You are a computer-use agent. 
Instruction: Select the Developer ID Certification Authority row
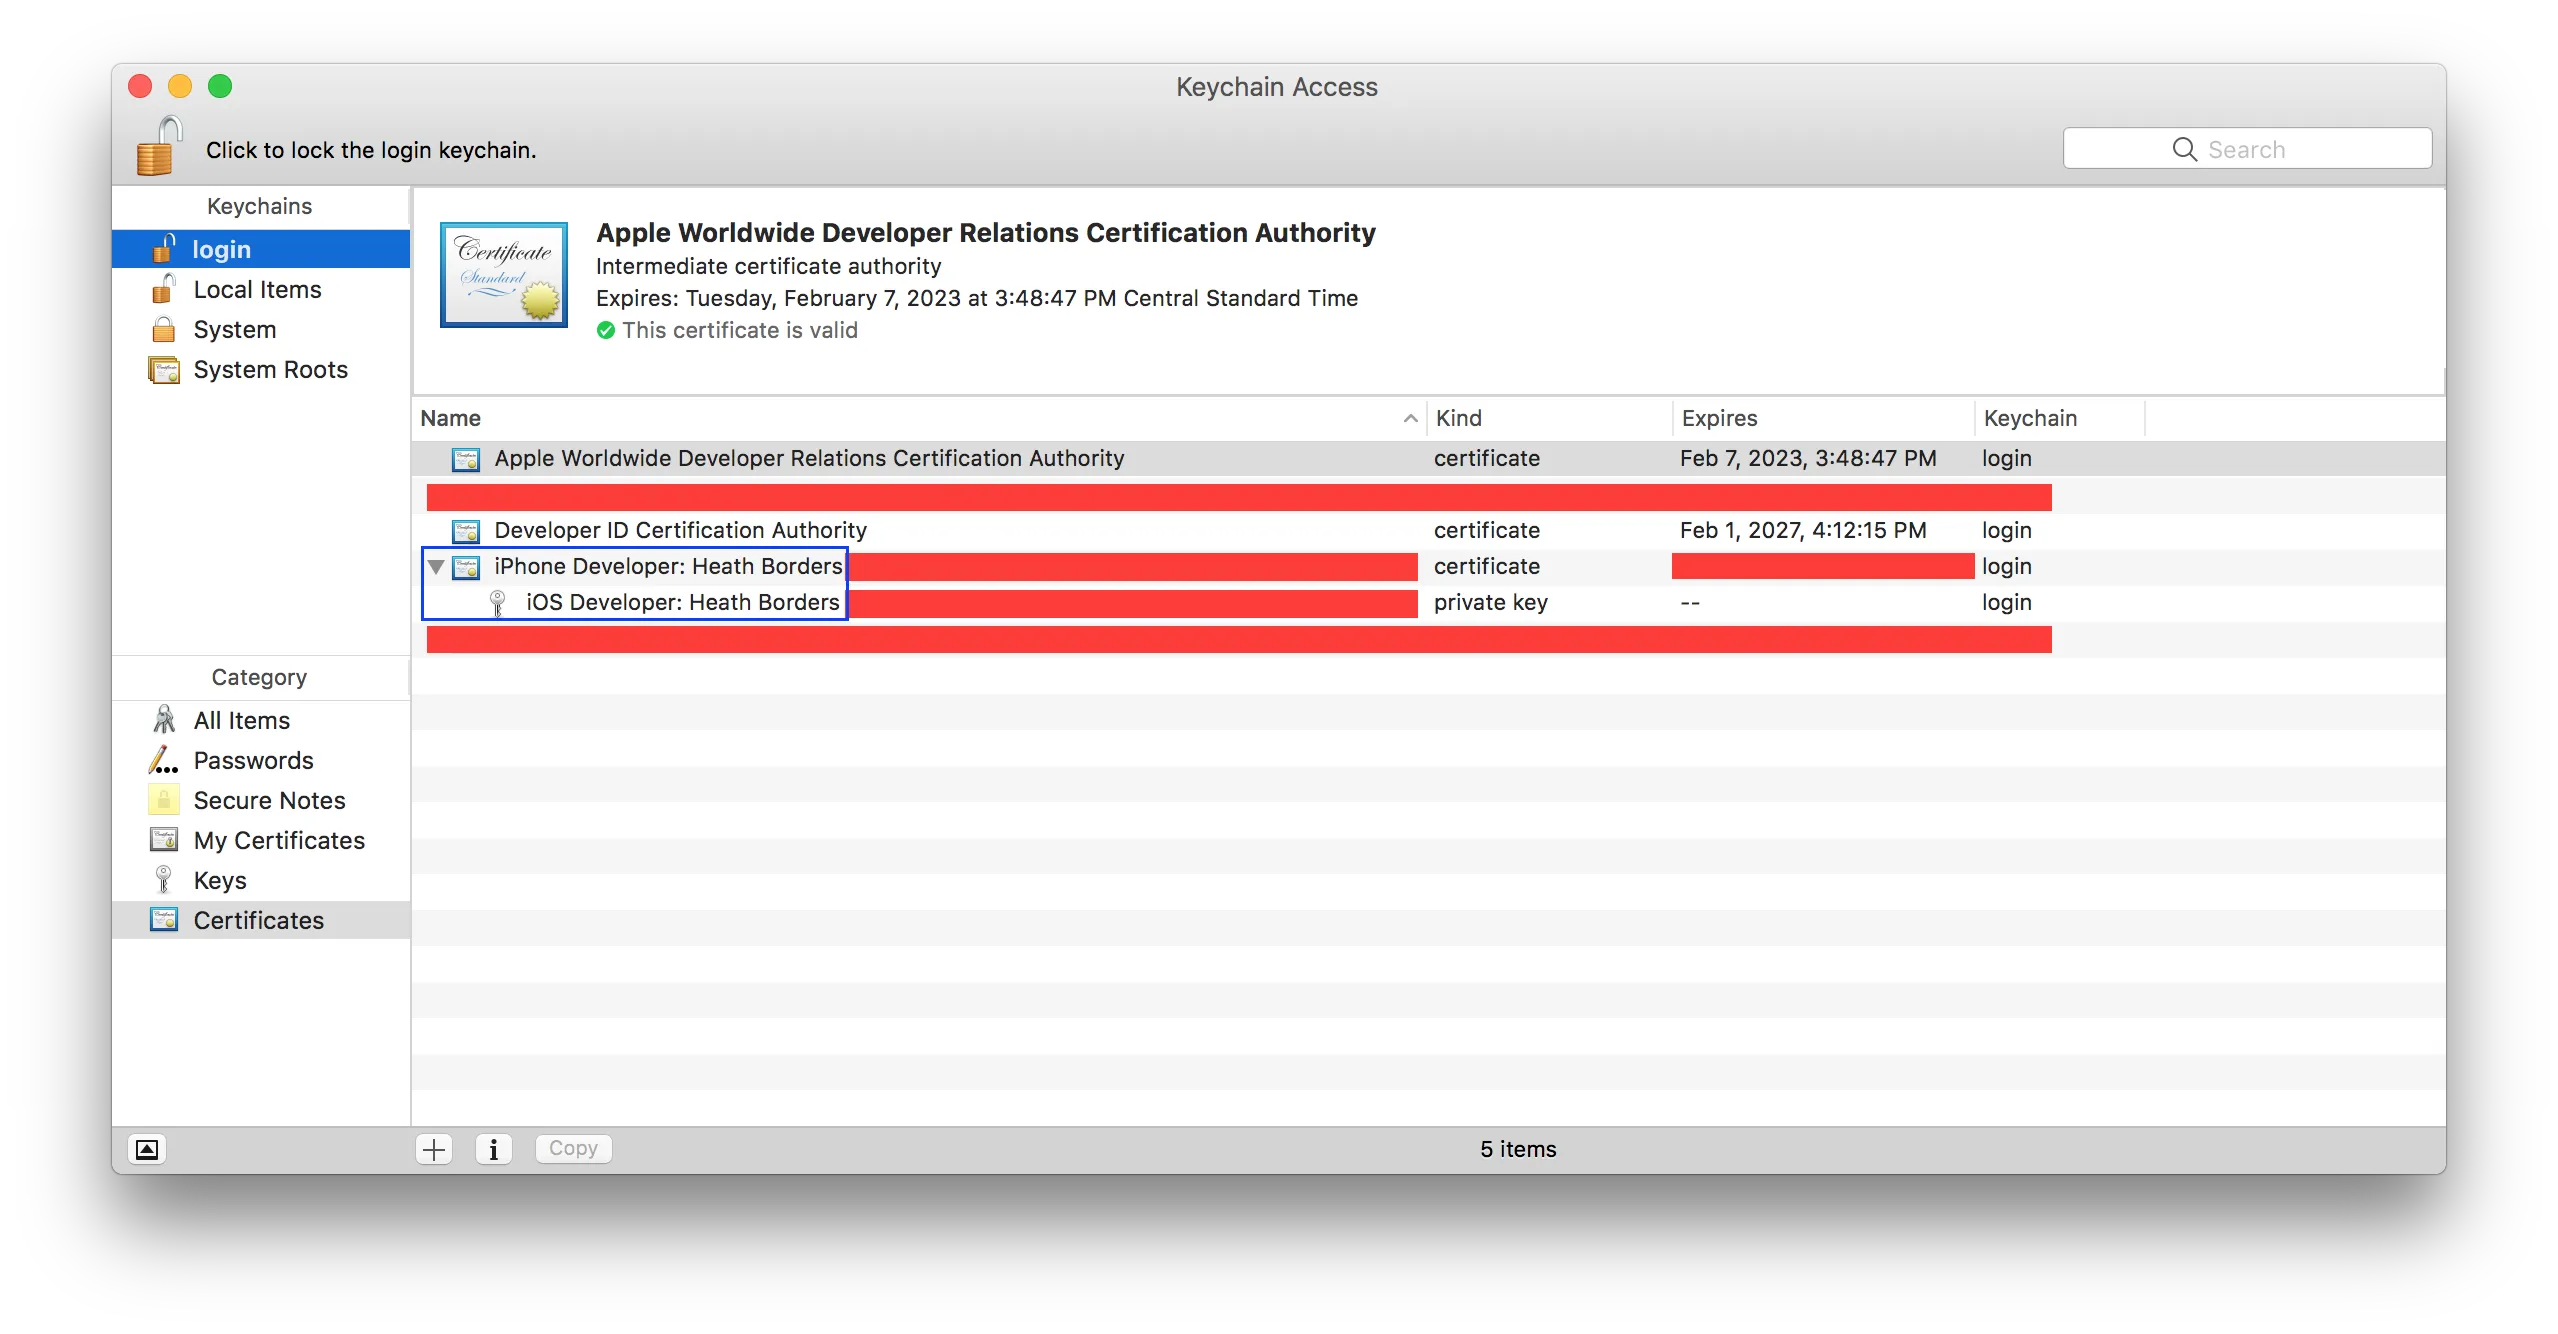click(680, 531)
